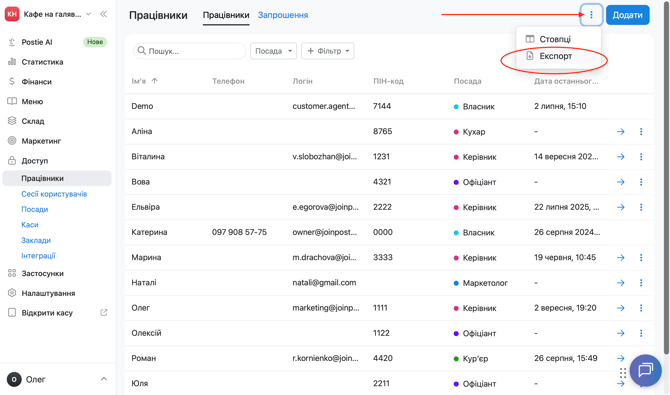
Task: Open the arrow for employee Наталі
Action: point(621,283)
